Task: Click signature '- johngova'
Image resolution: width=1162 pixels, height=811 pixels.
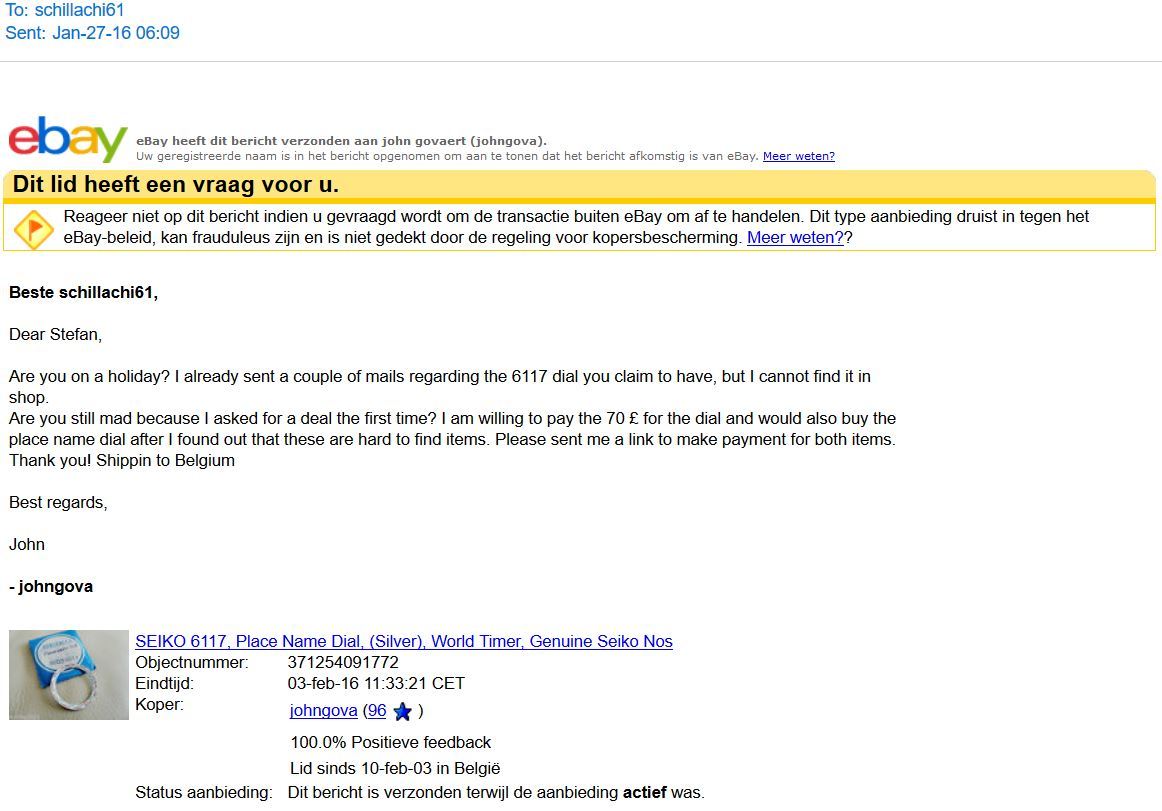Action: [x=51, y=587]
